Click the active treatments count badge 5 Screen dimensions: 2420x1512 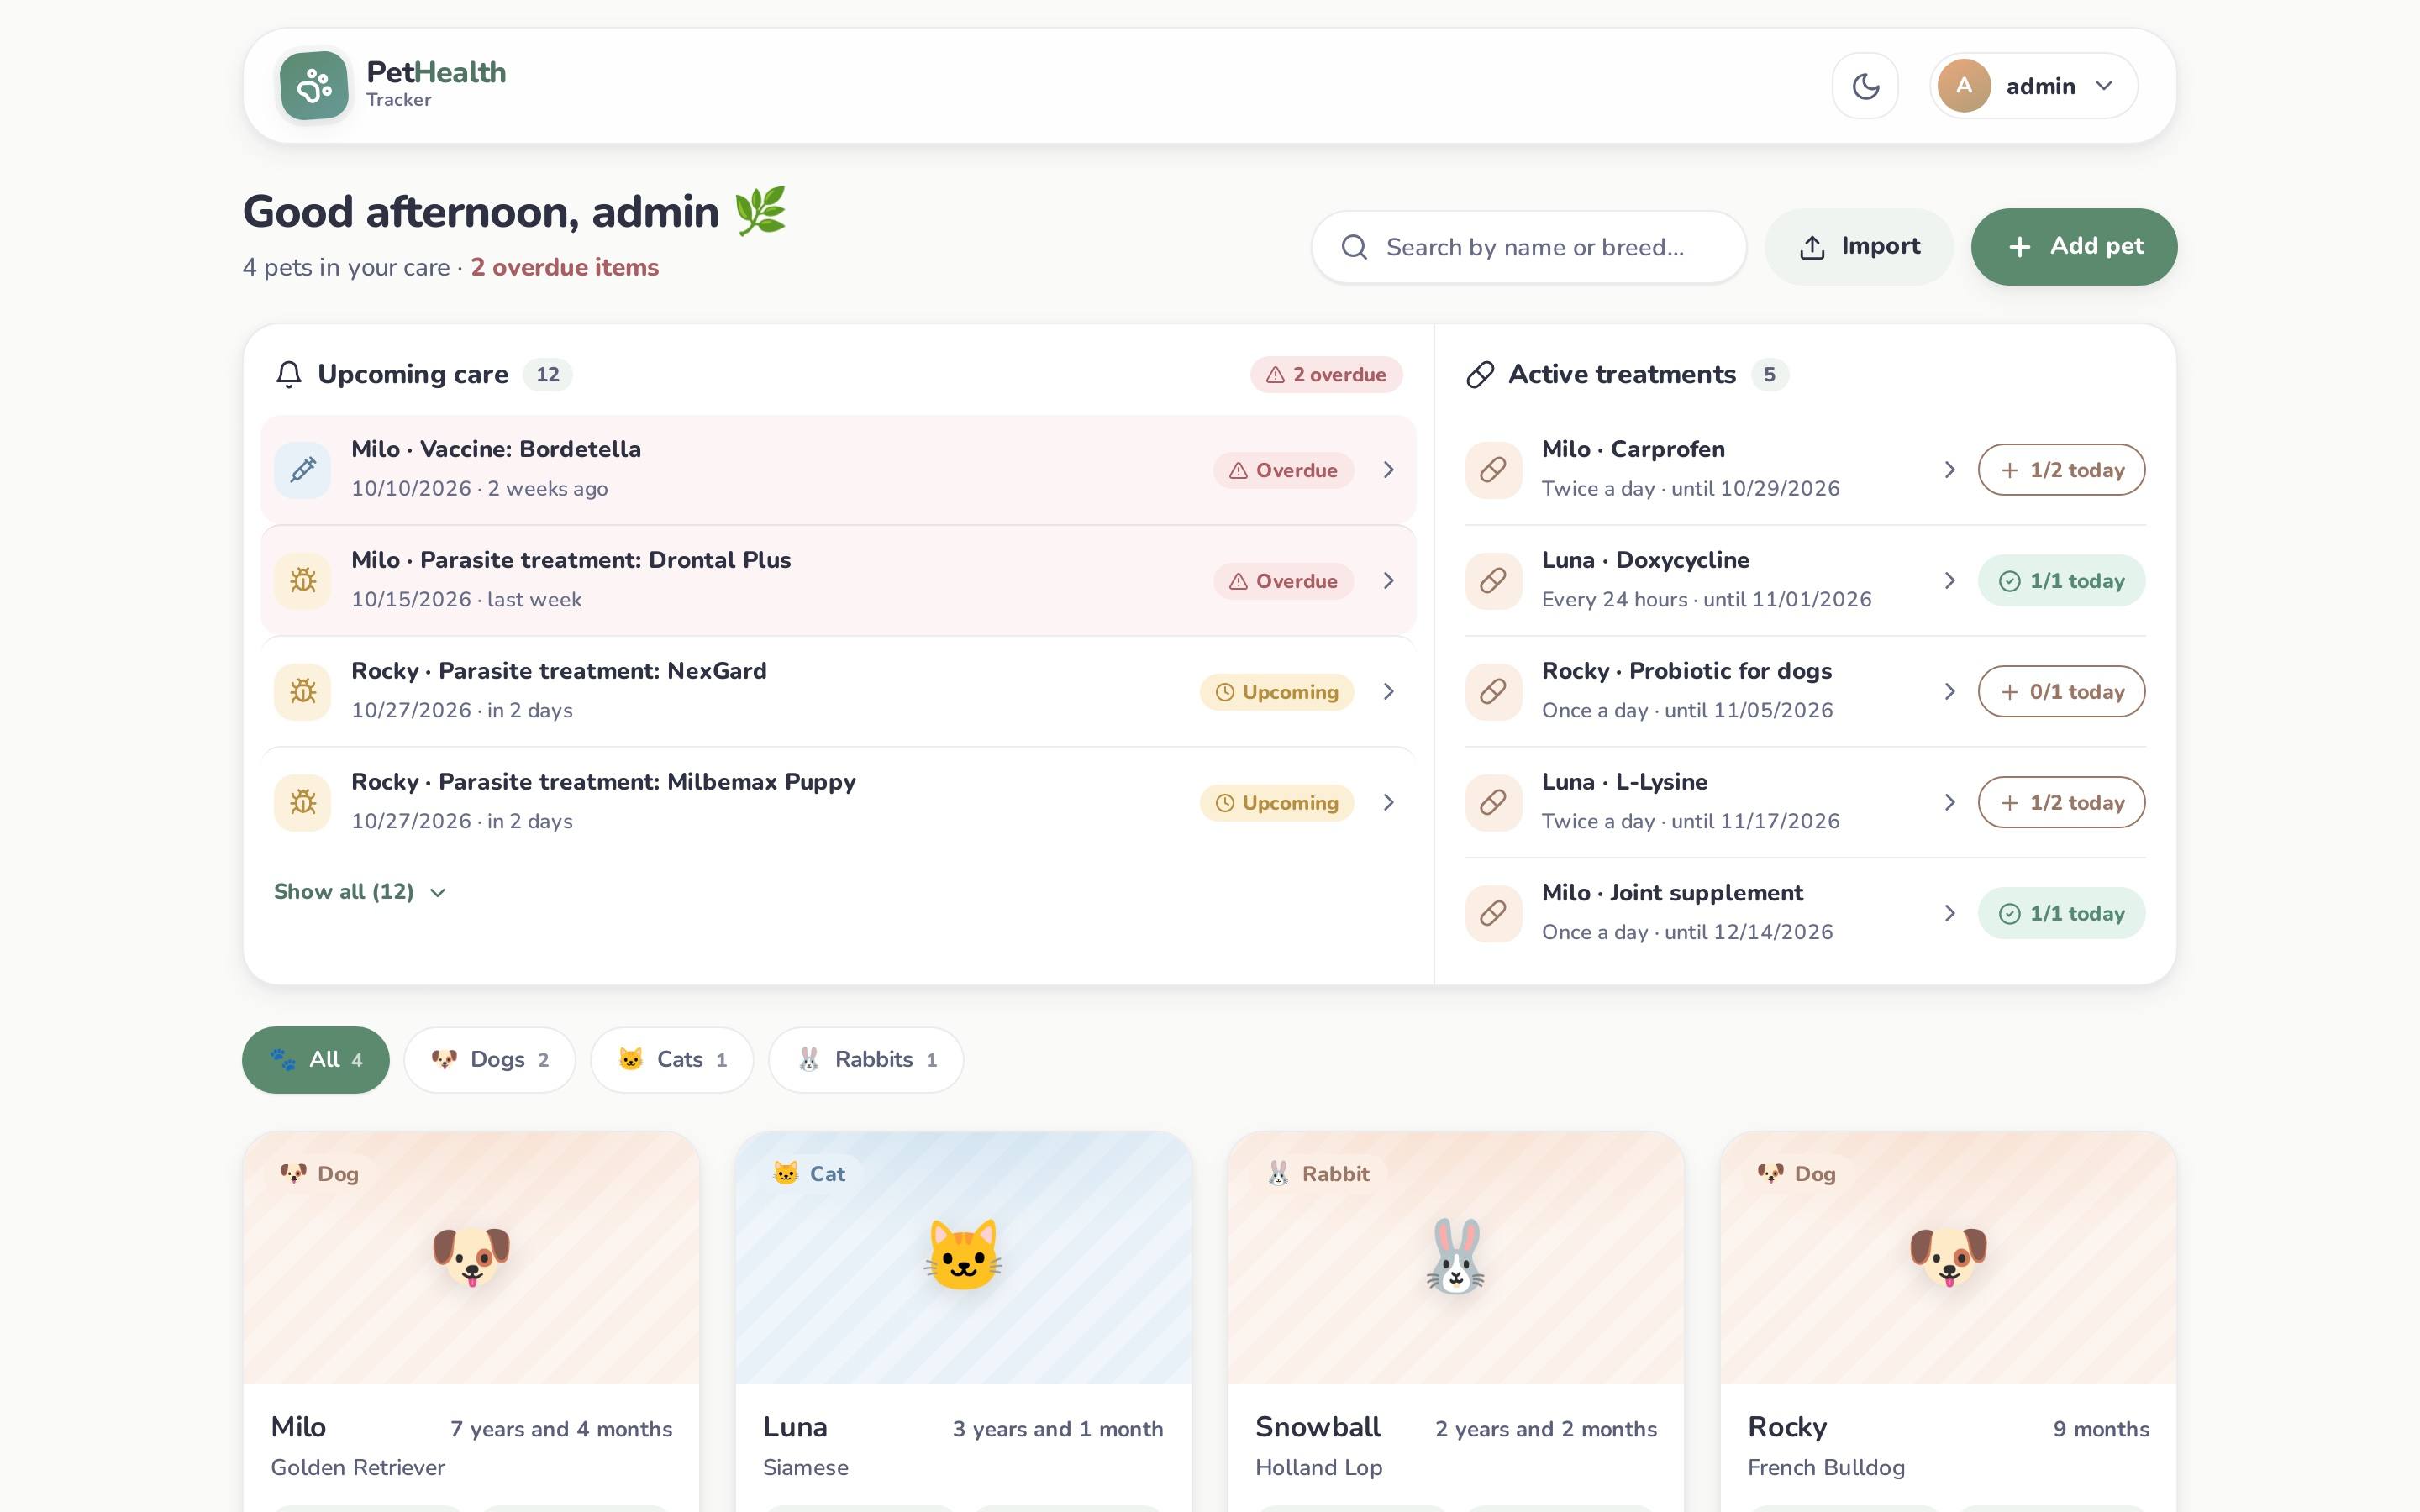[1769, 375]
